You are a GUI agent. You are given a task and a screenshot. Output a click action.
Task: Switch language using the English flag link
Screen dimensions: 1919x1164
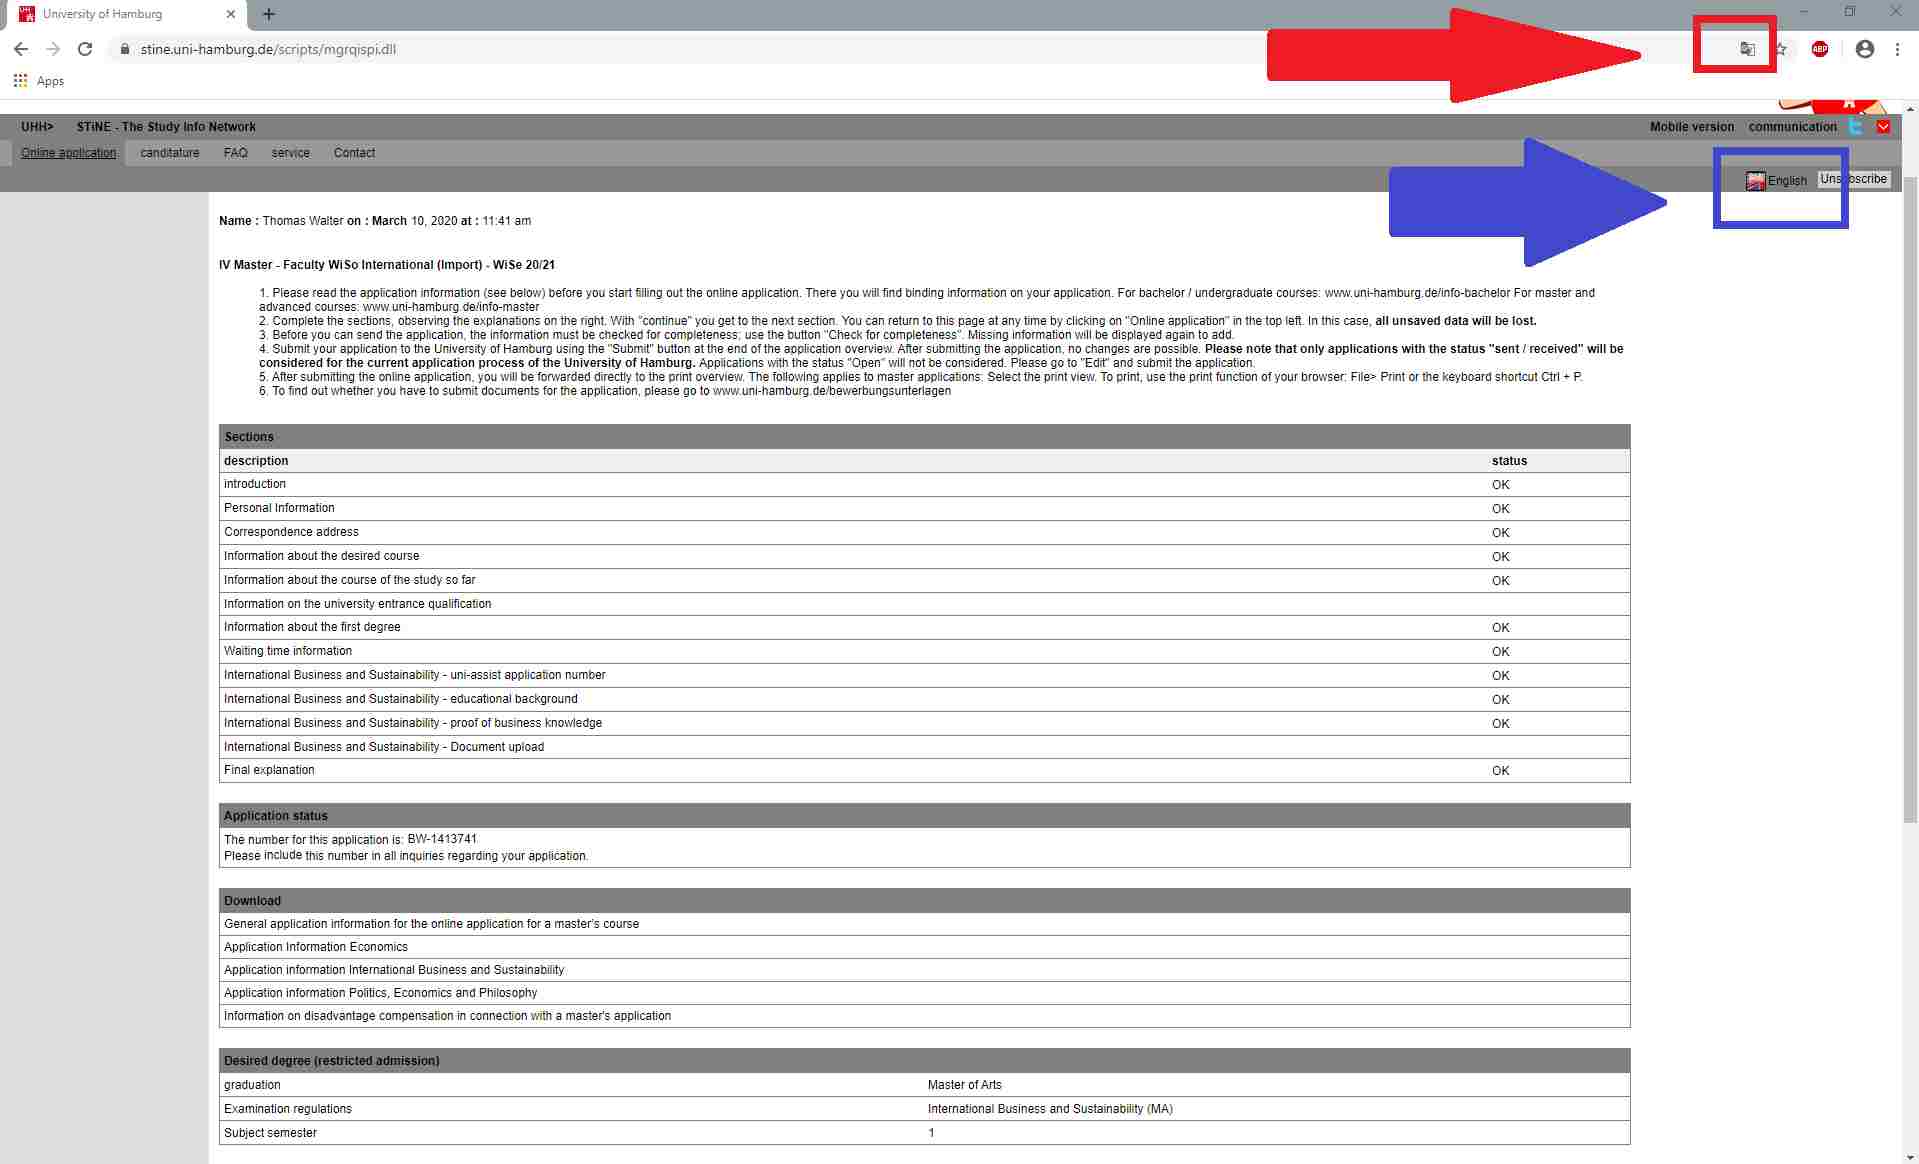[x=1777, y=181]
